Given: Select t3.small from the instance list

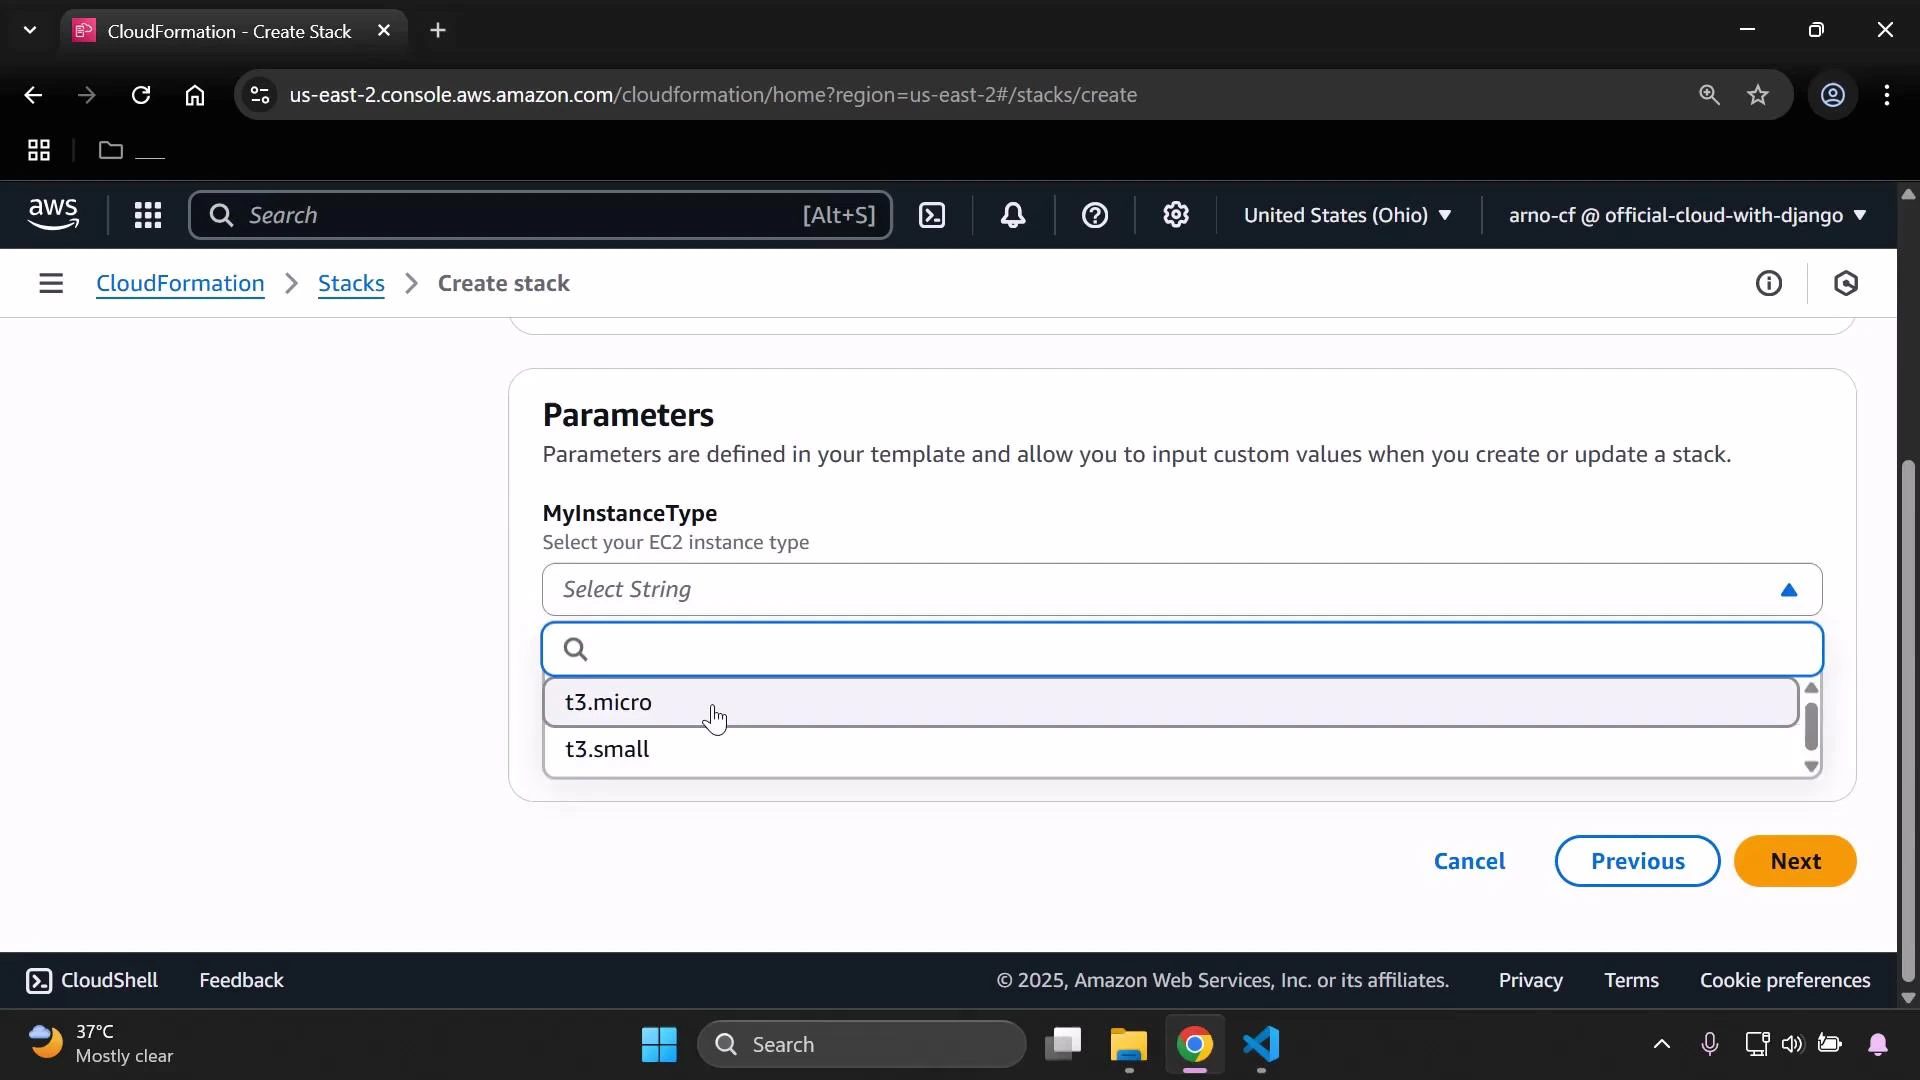Looking at the screenshot, I should (607, 748).
